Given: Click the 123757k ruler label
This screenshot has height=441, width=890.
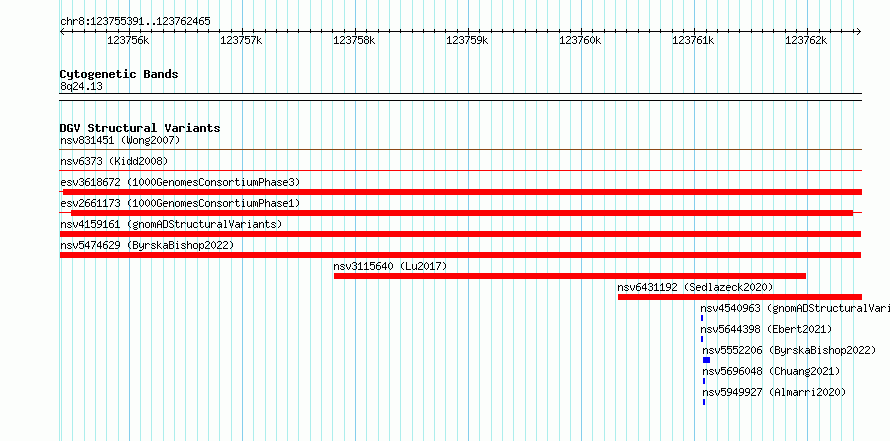Looking at the screenshot, I should [241, 41].
